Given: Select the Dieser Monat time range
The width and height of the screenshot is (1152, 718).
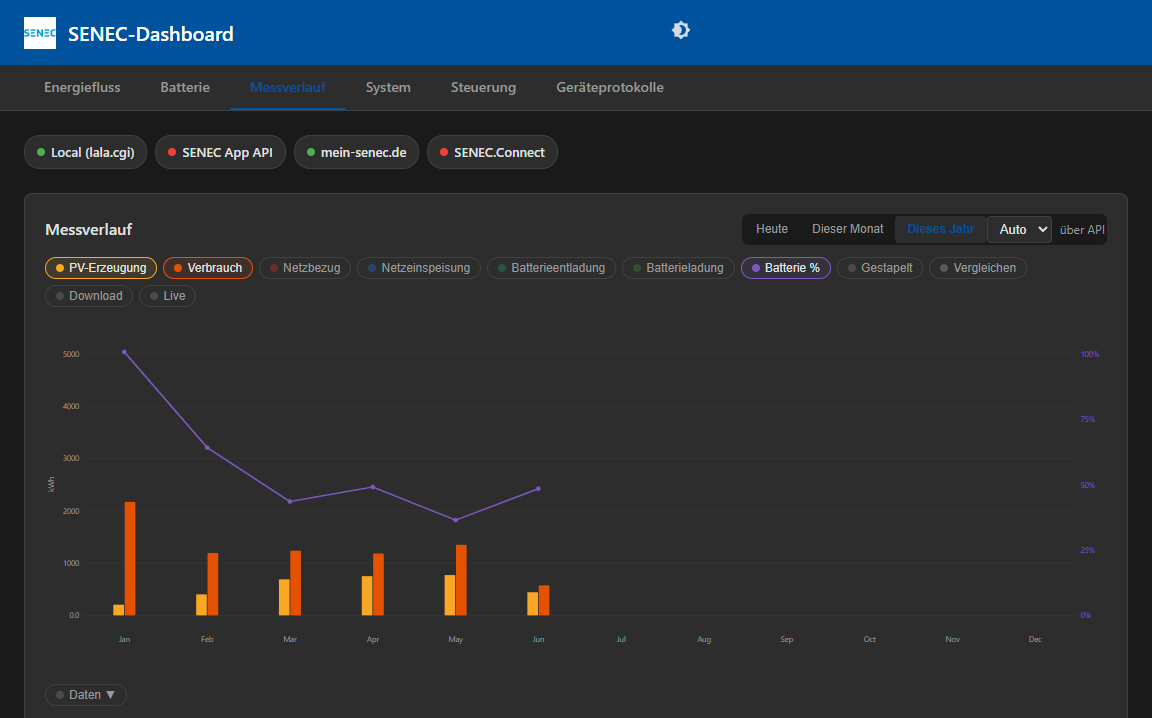Looking at the screenshot, I should point(847,229).
